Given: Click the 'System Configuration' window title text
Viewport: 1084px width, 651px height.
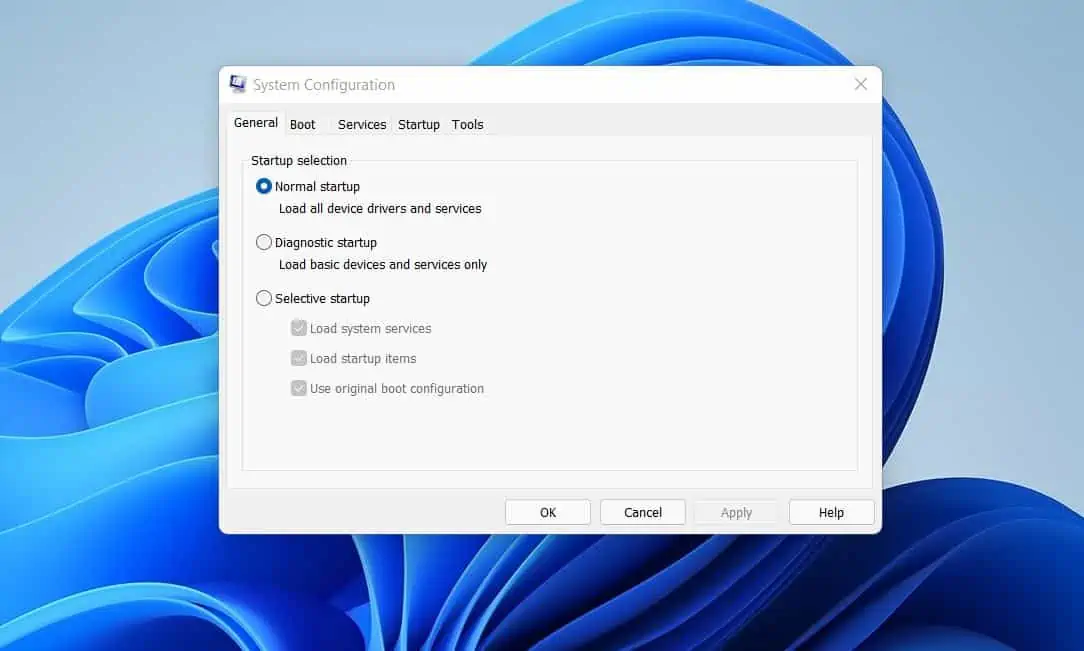Looking at the screenshot, I should click(x=324, y=85).
